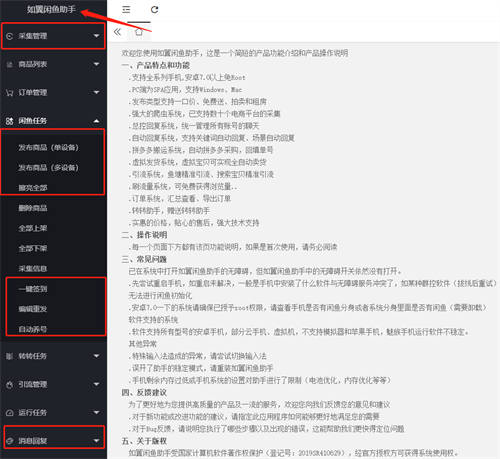Click heading 二、操作说明
The height and width of the screenshot is (459, 500).
coord(144,235)
